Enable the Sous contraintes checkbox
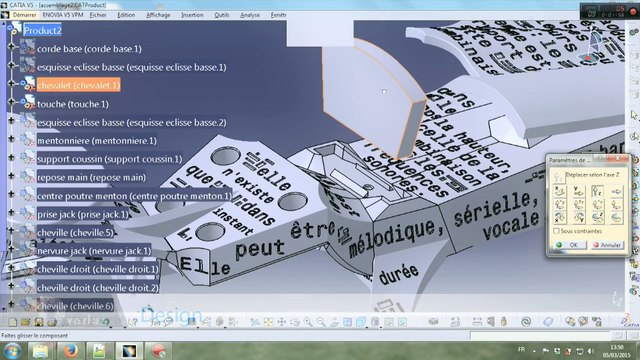Screen dimensions: 640x360 coord(556,231)
